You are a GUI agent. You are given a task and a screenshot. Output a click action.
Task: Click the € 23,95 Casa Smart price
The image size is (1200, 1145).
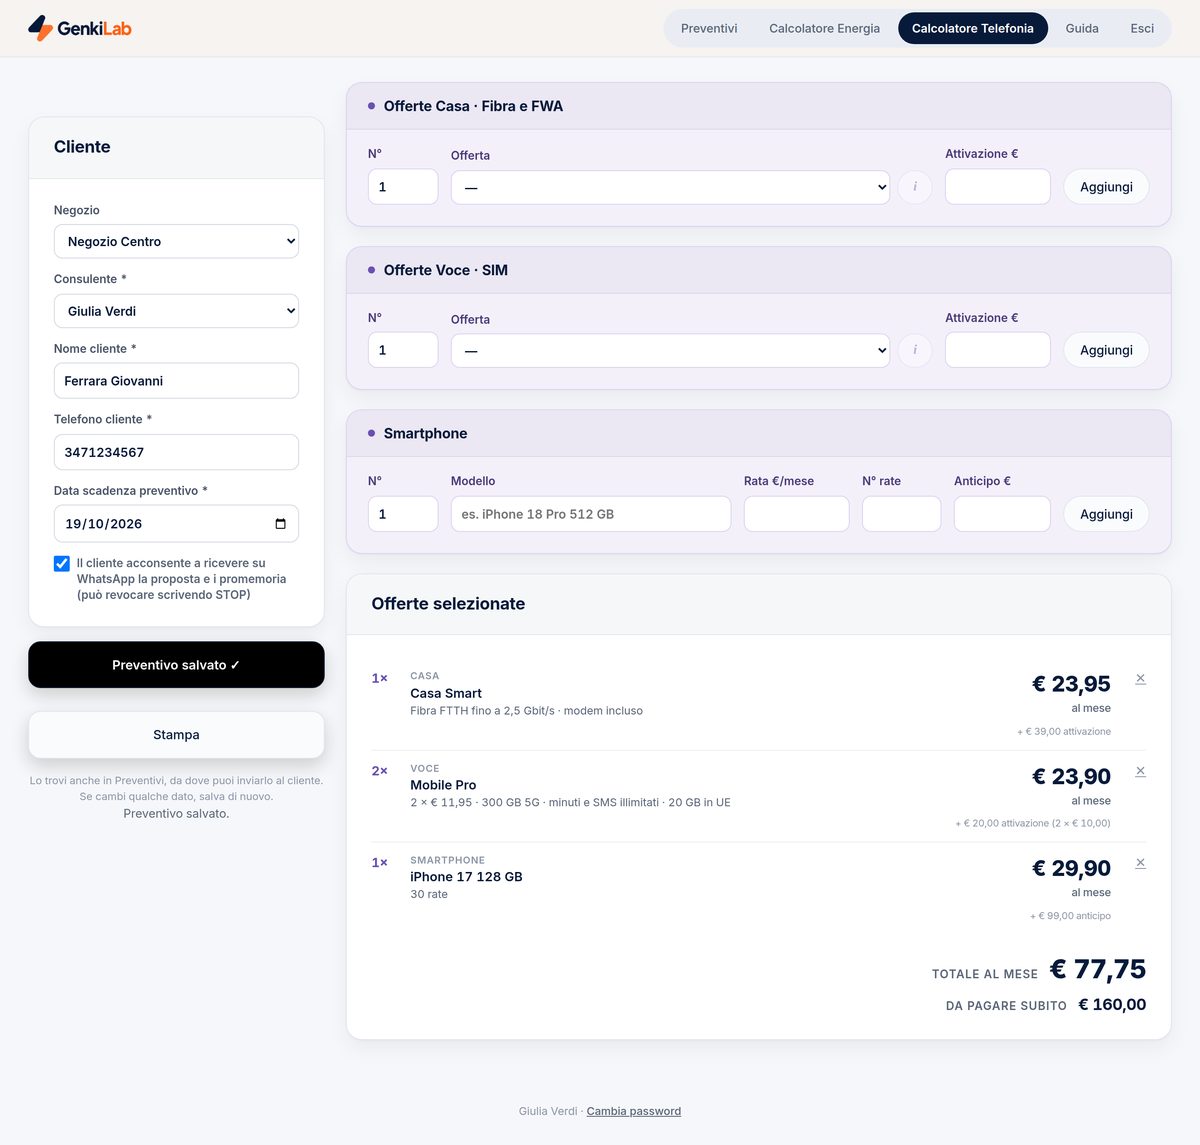coord(1071,684)
